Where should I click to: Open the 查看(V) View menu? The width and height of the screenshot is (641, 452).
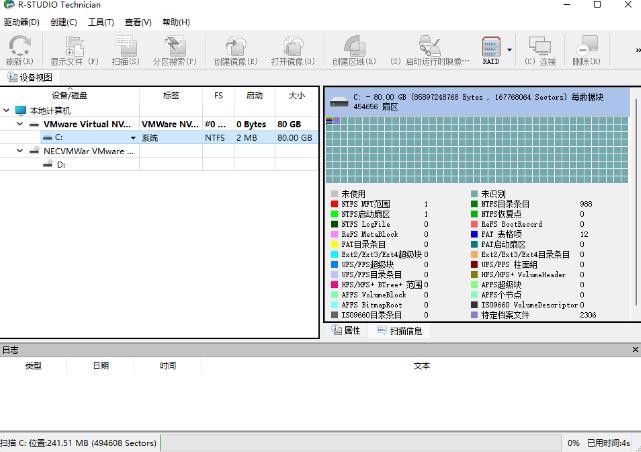click(138, 22)
